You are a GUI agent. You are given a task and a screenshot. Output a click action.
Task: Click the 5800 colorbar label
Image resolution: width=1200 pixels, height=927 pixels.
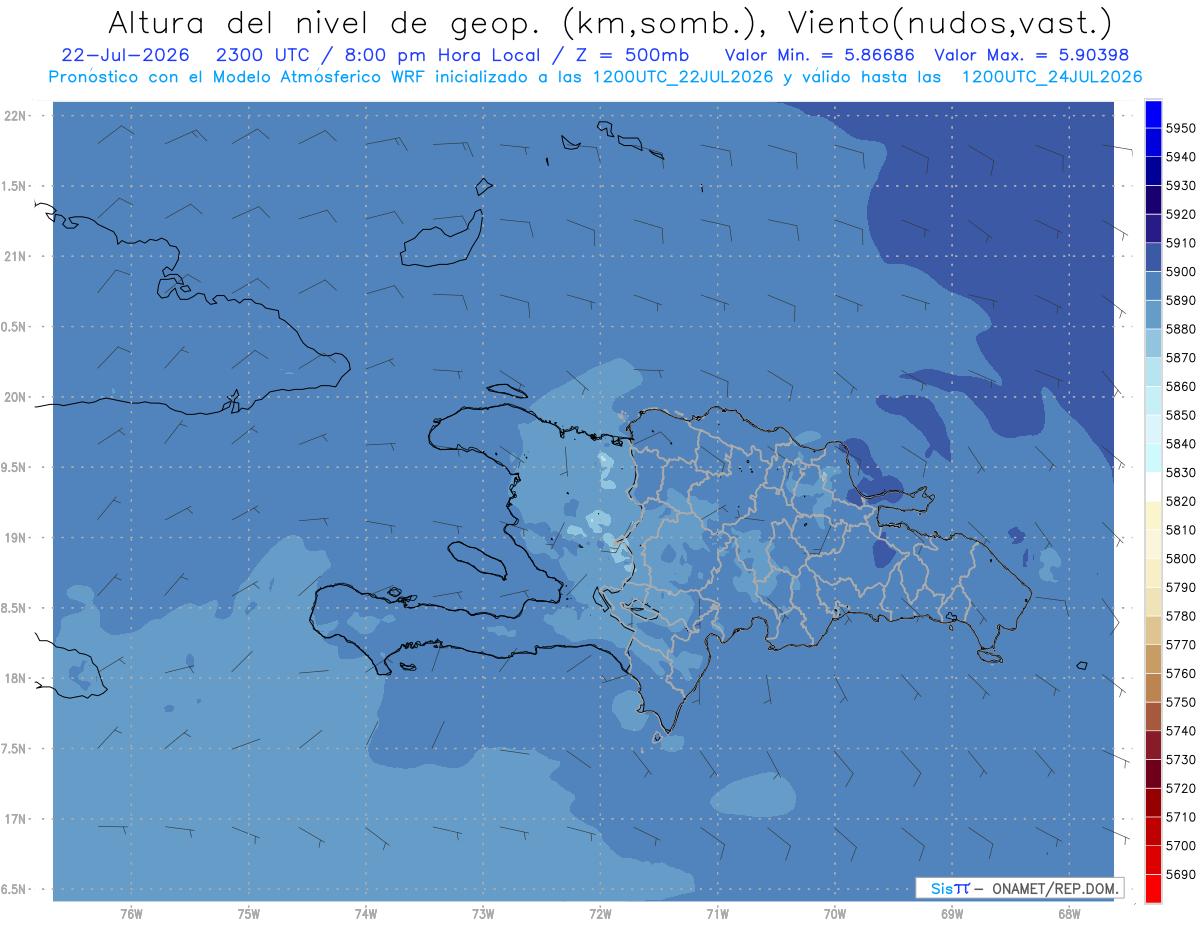1180,558
